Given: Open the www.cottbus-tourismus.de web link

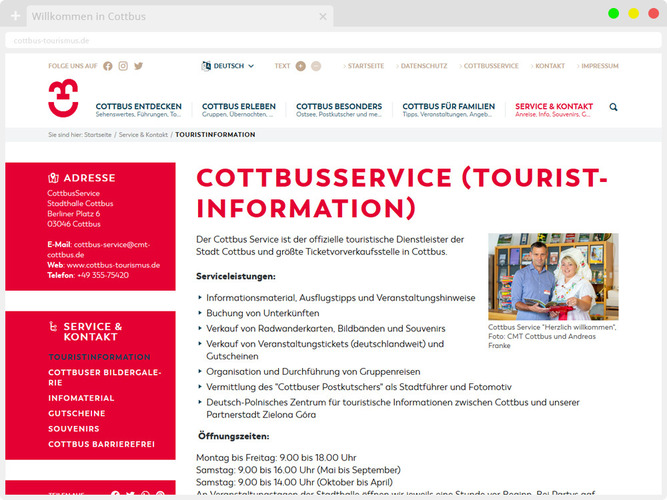Looking at the screenshot, I should click(x=108, y=265).
